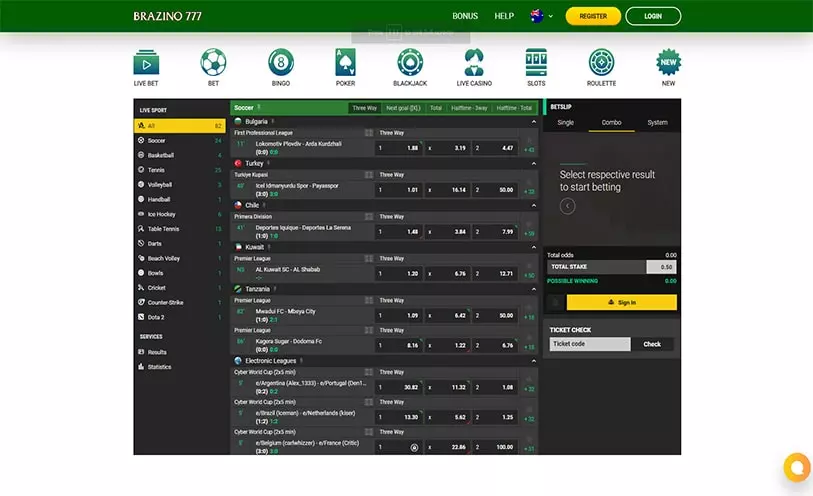The height and width of the screenshot is (496, 813).
Task: Pick the draw at 1.22 for Kagera Sugar
Action: [x=447, y=345]
